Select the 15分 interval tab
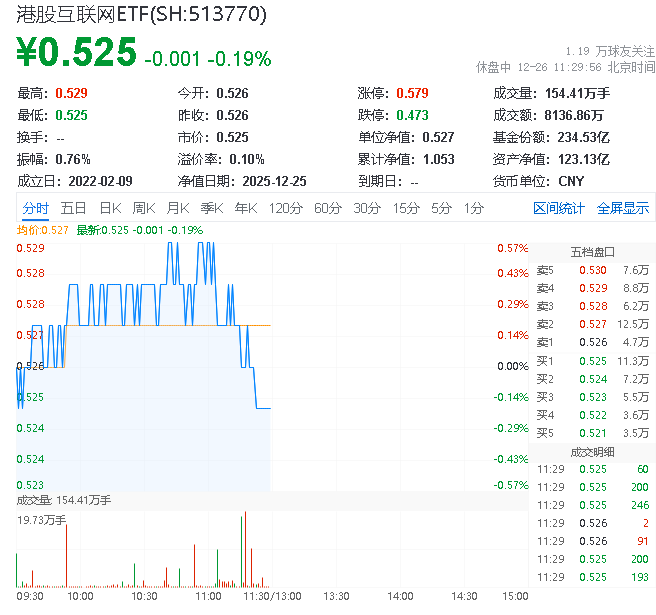Image resolution: width=656 pixels, height=615 pixels. click(405, 208)
